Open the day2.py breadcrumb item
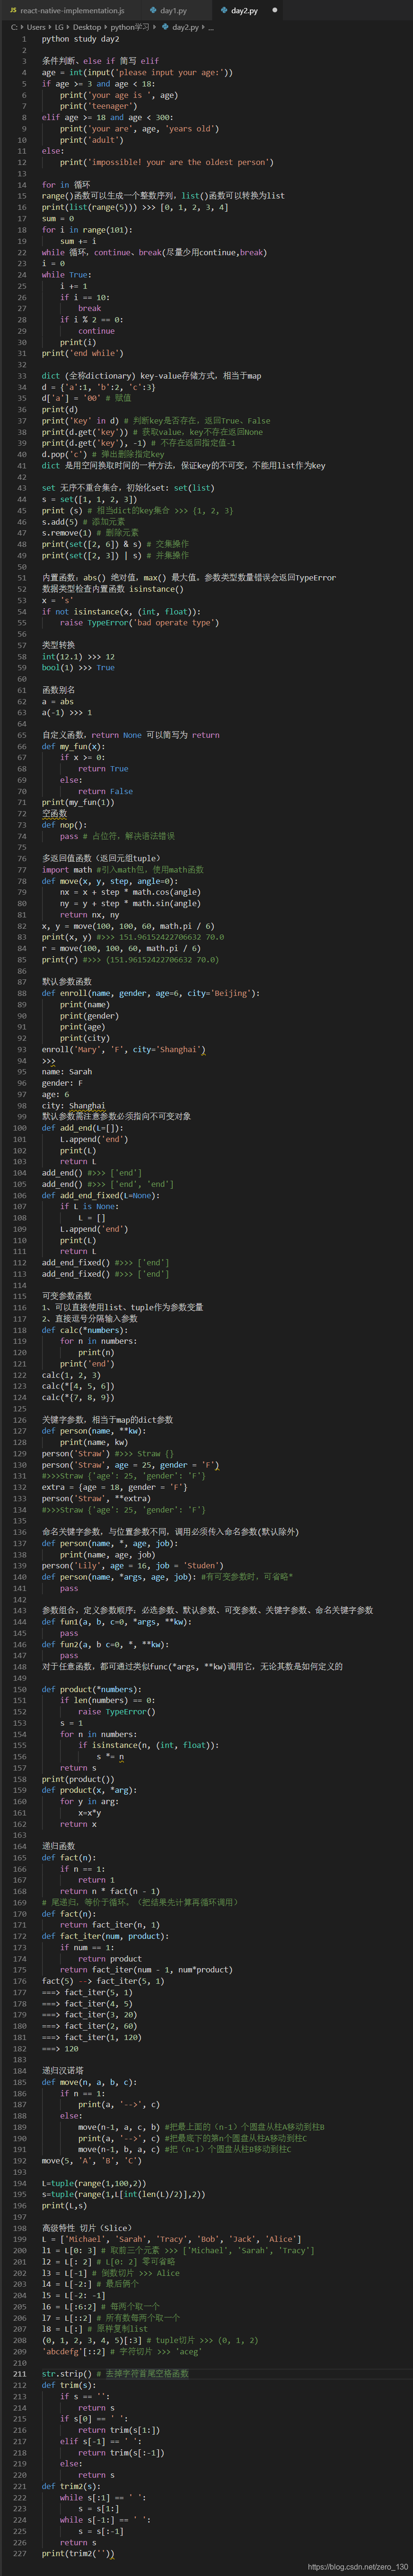 click(185, 27)
